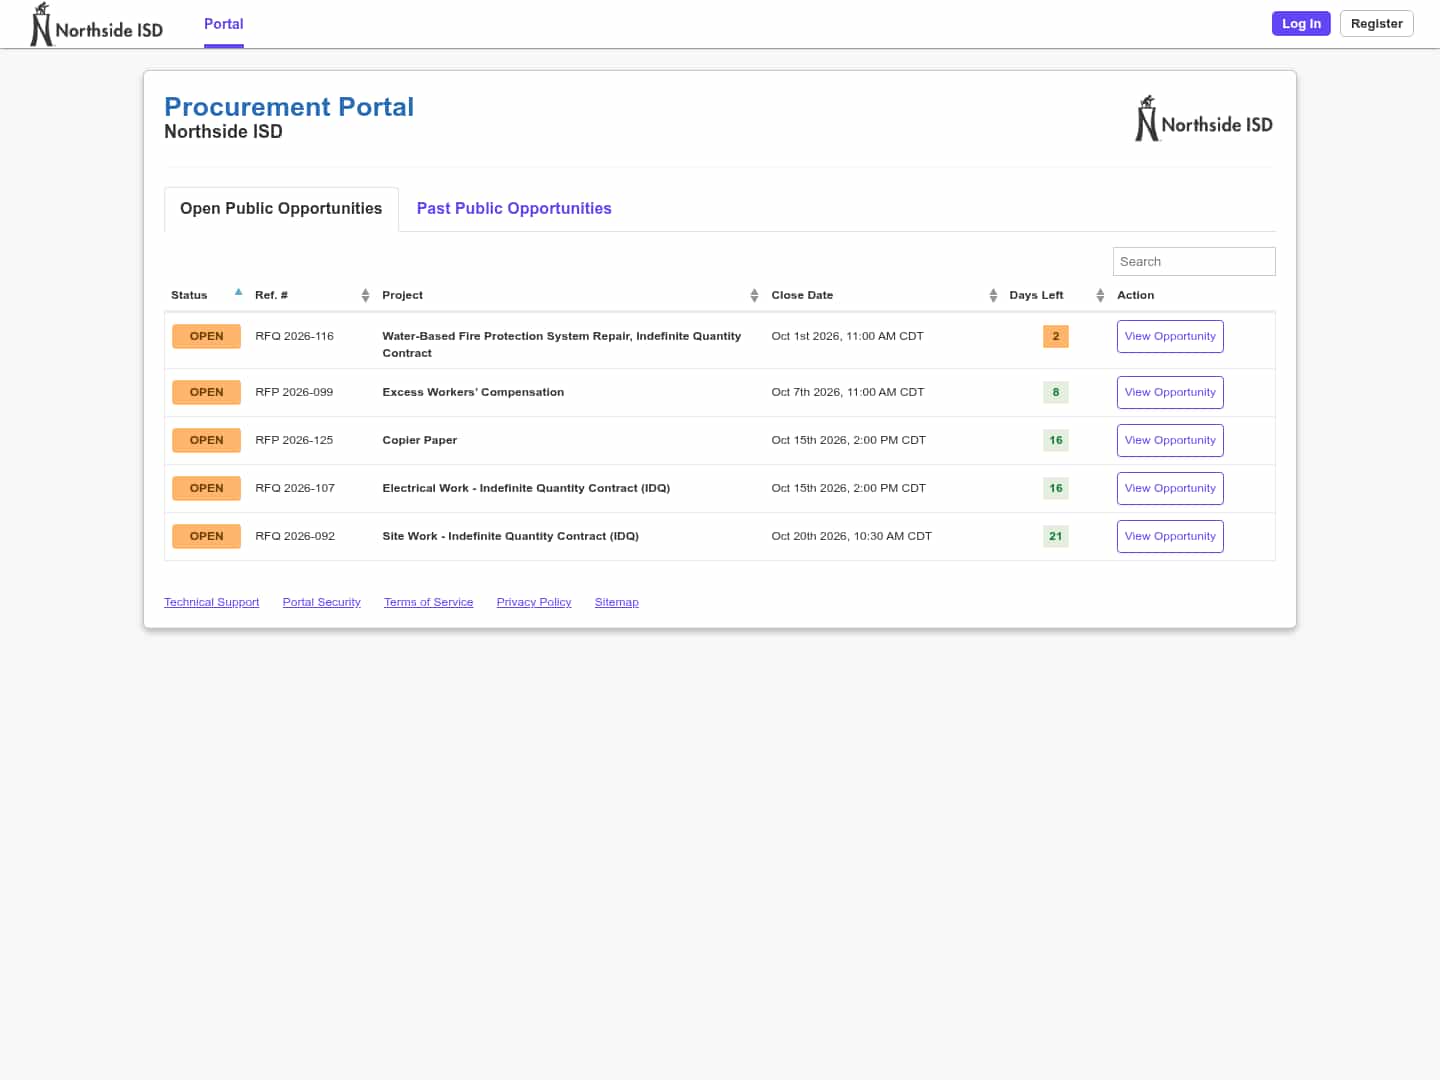The width and height of the screenshot is (1440, 1080).
Task: Switch to the Open Public Opportunities tab
Action: 281,209
